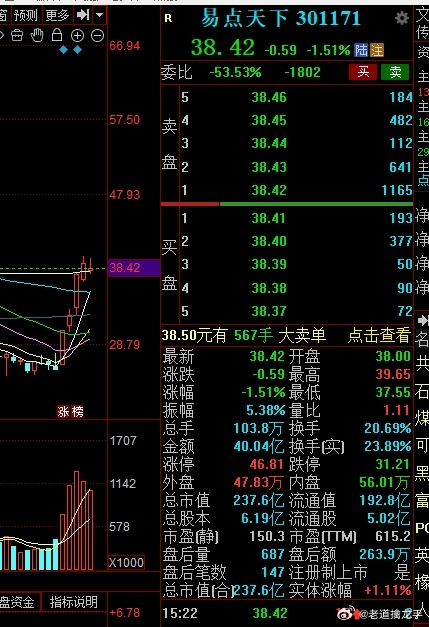Click the yellow R marker beside the stock name
The height and width of the screenshot is (627, 429).
point(168,18)
